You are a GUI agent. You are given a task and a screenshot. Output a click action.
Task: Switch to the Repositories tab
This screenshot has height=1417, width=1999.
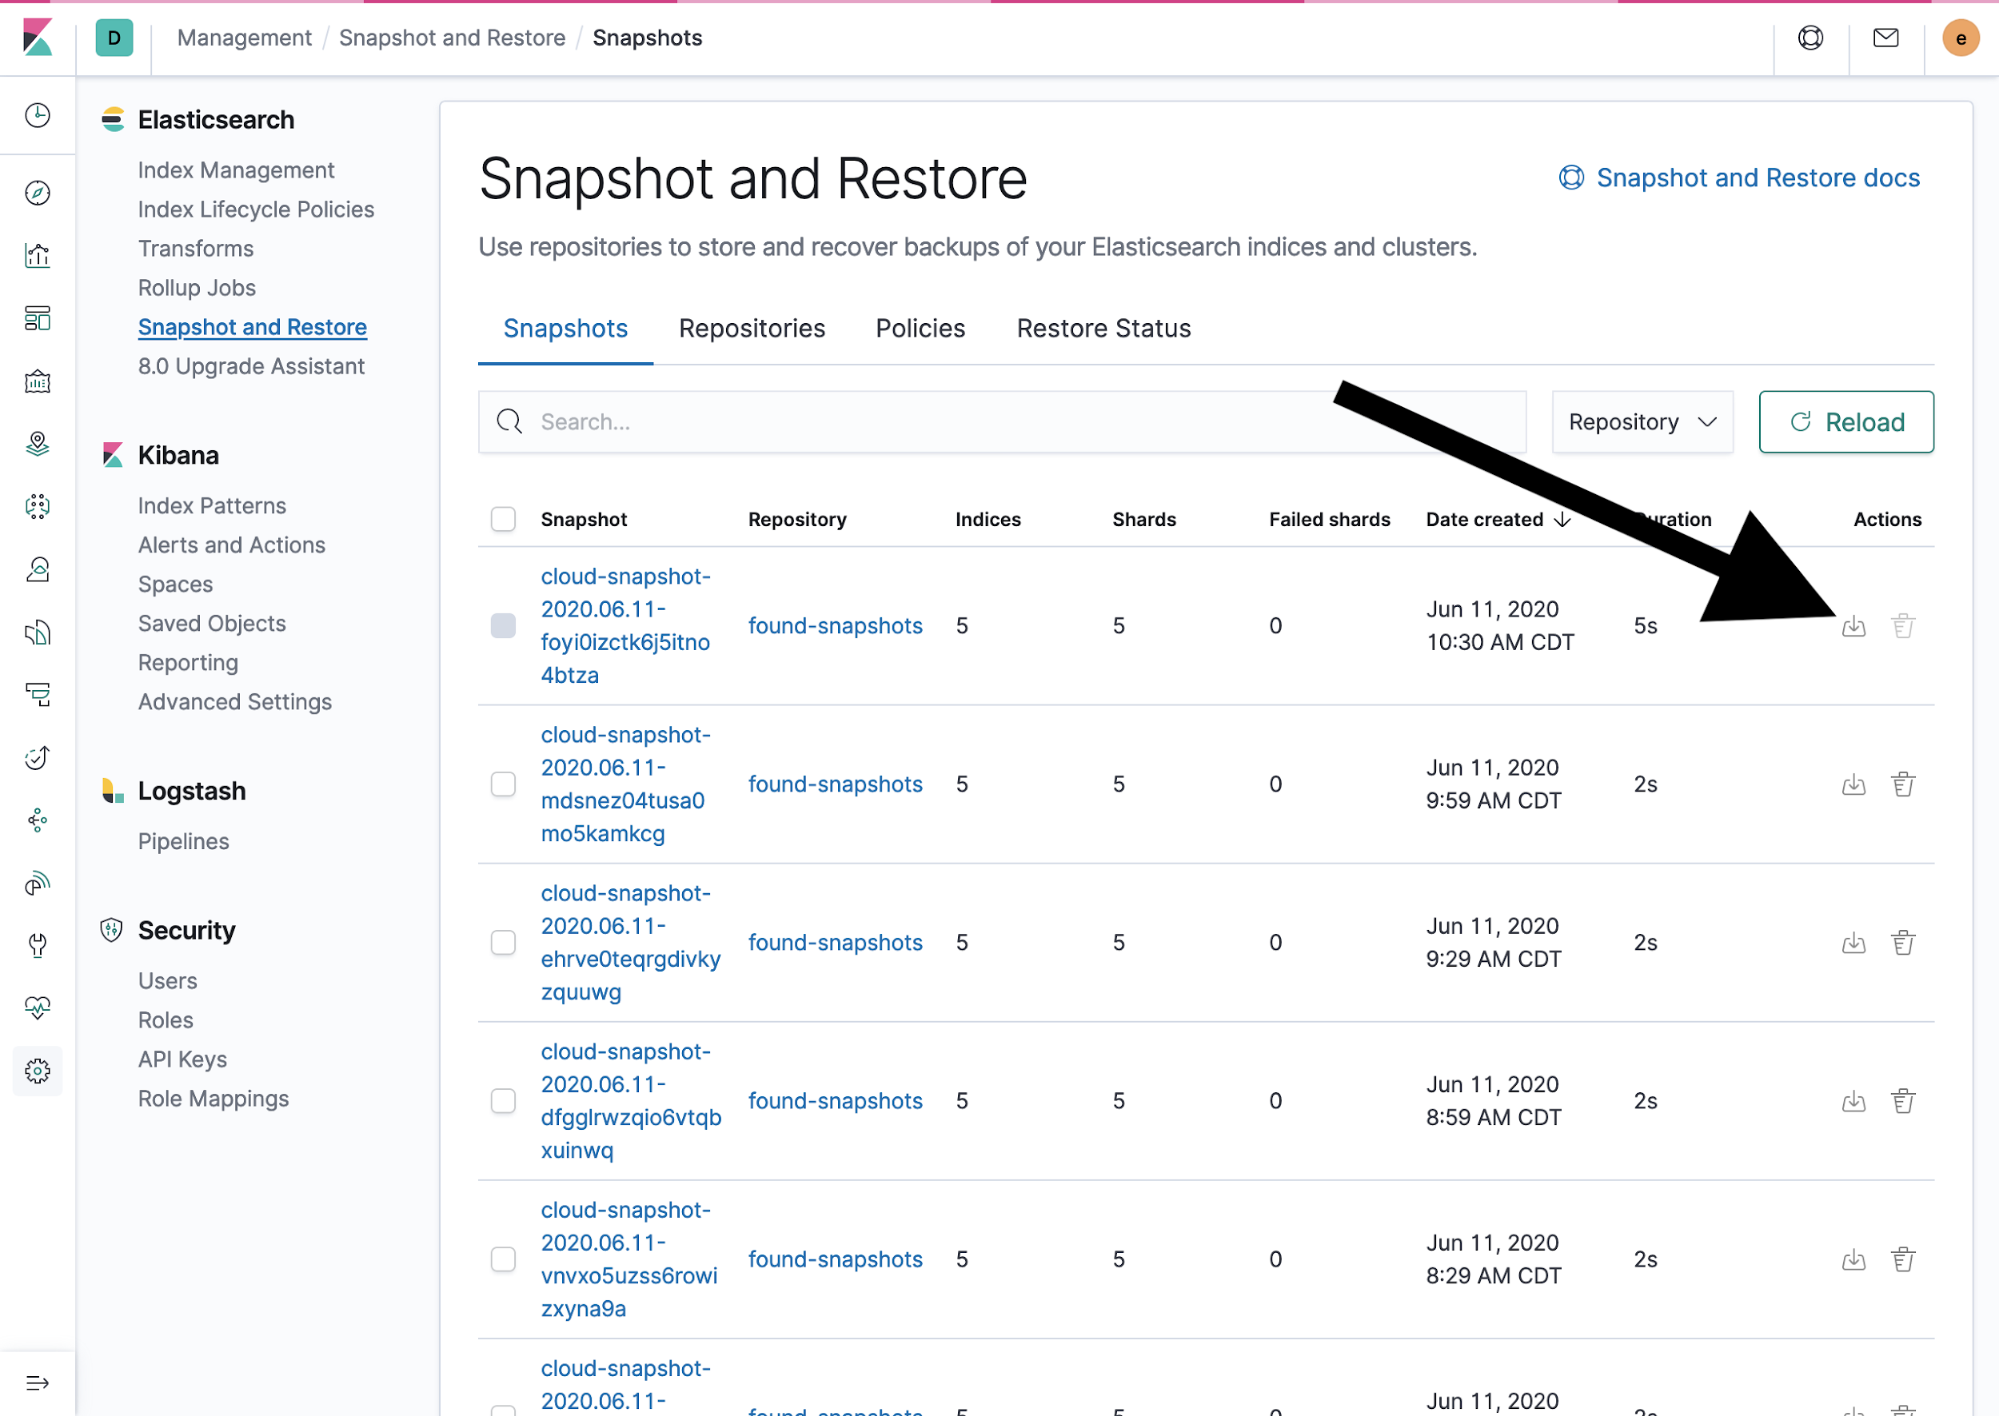point(751,329)
